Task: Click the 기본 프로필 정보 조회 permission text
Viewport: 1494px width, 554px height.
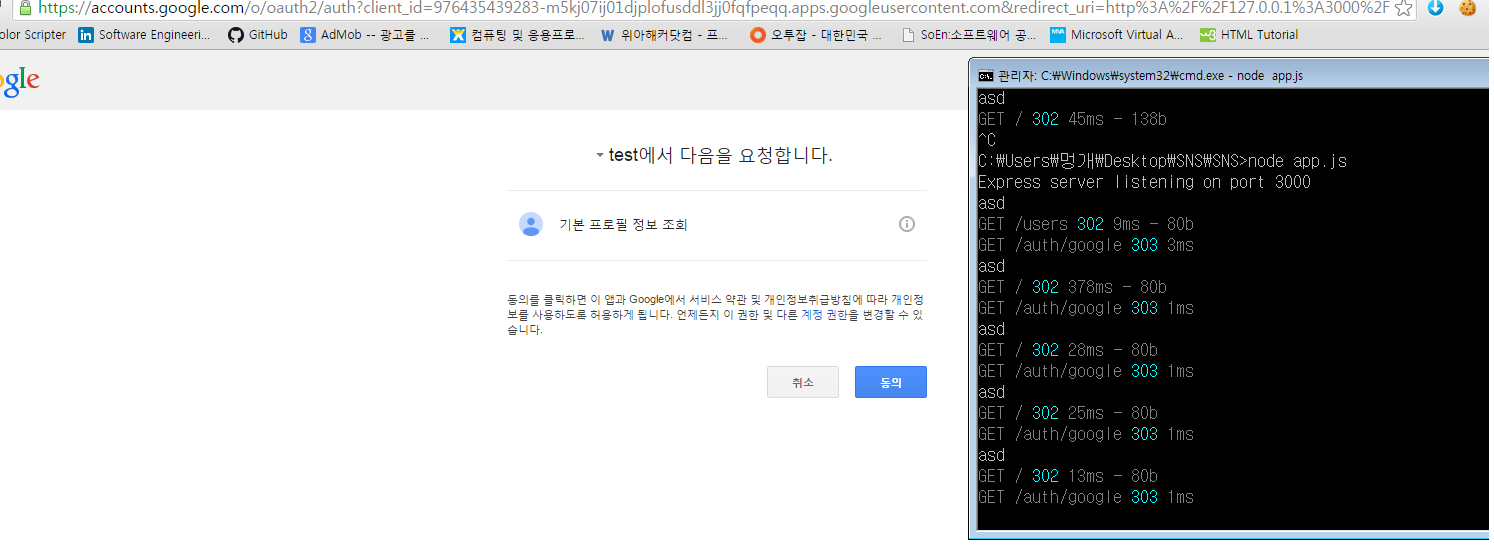Action: tap(623, 225)
